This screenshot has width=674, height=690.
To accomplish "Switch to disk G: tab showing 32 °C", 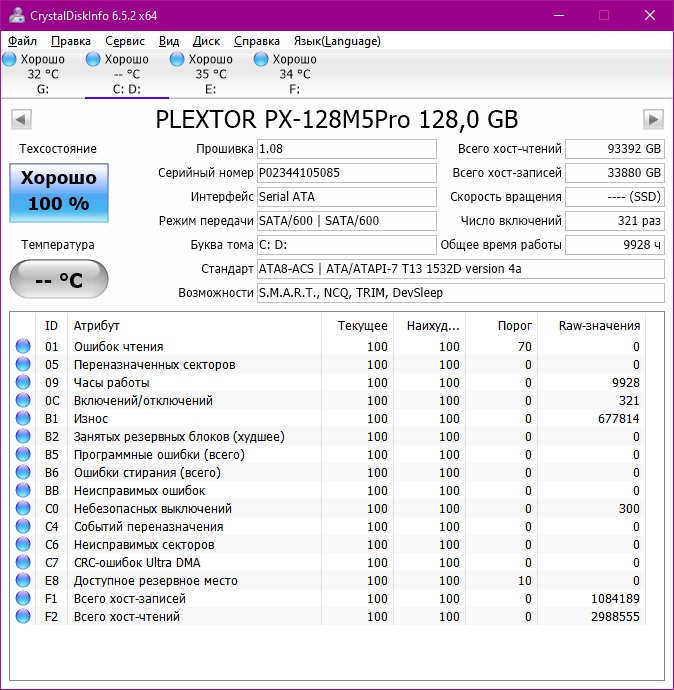I will (43, 74).
